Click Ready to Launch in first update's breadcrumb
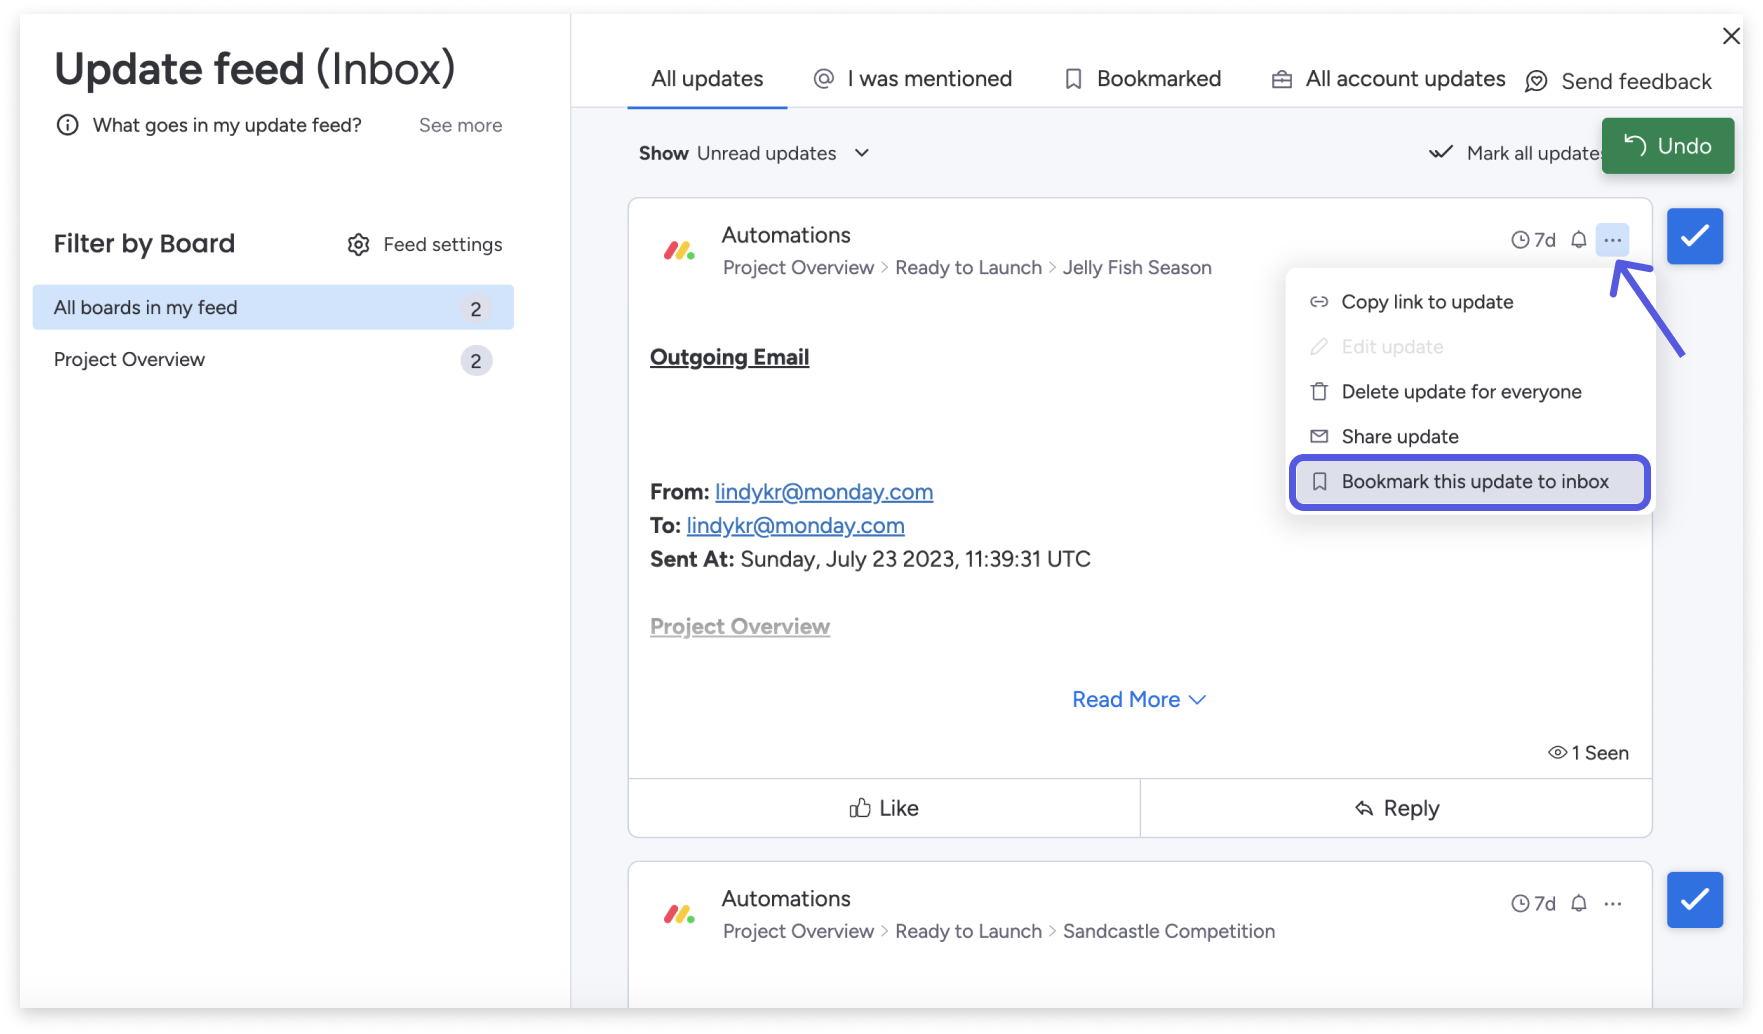The image size is (1763, 1034). point(968,268)
